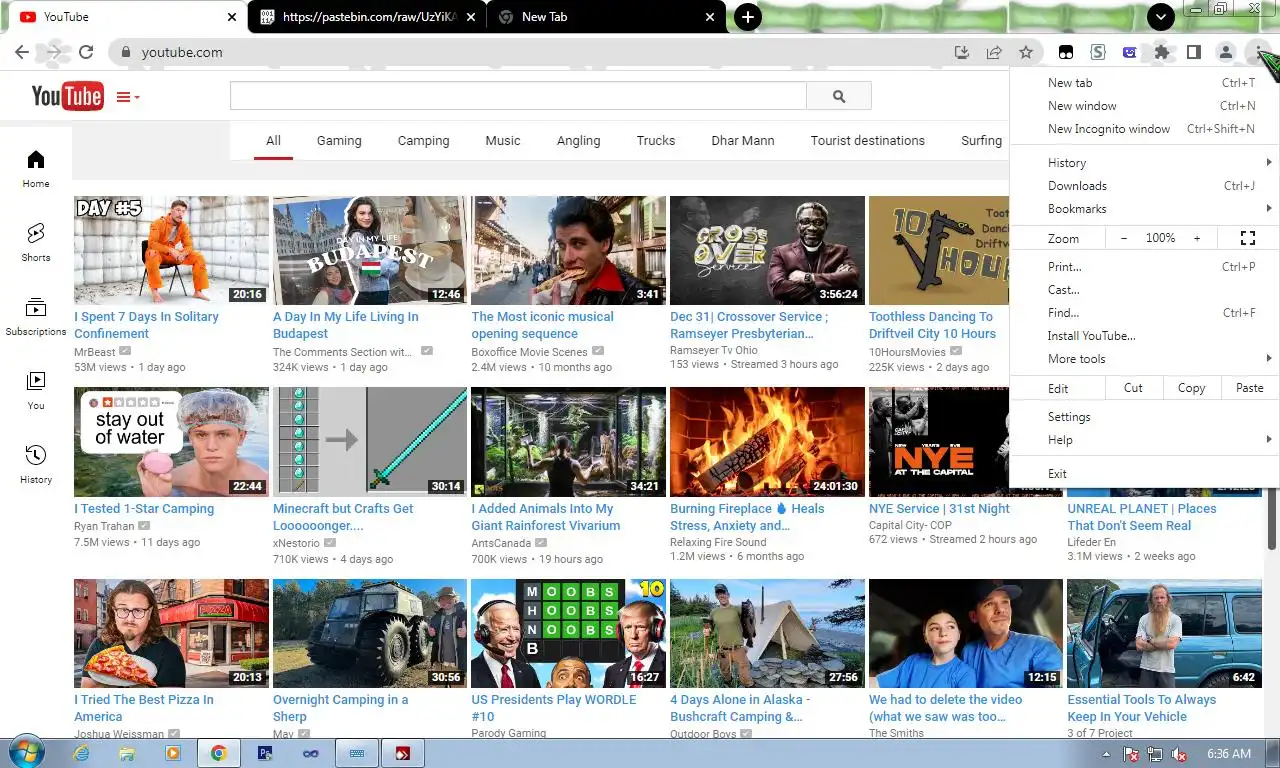The image size is (1280, 768).
Task: Click the Chrome three-dot menu button
Action: pos(1257,52)
